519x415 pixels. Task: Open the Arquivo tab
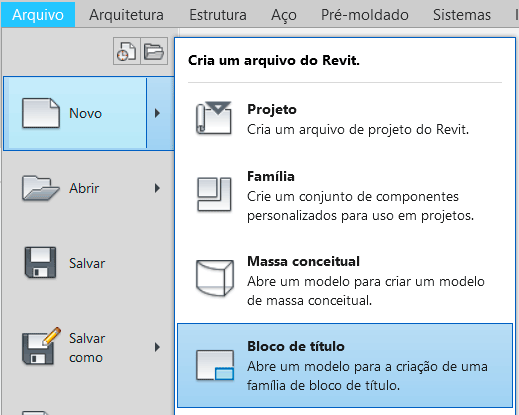pyautogui.click(x=38, y=15)
